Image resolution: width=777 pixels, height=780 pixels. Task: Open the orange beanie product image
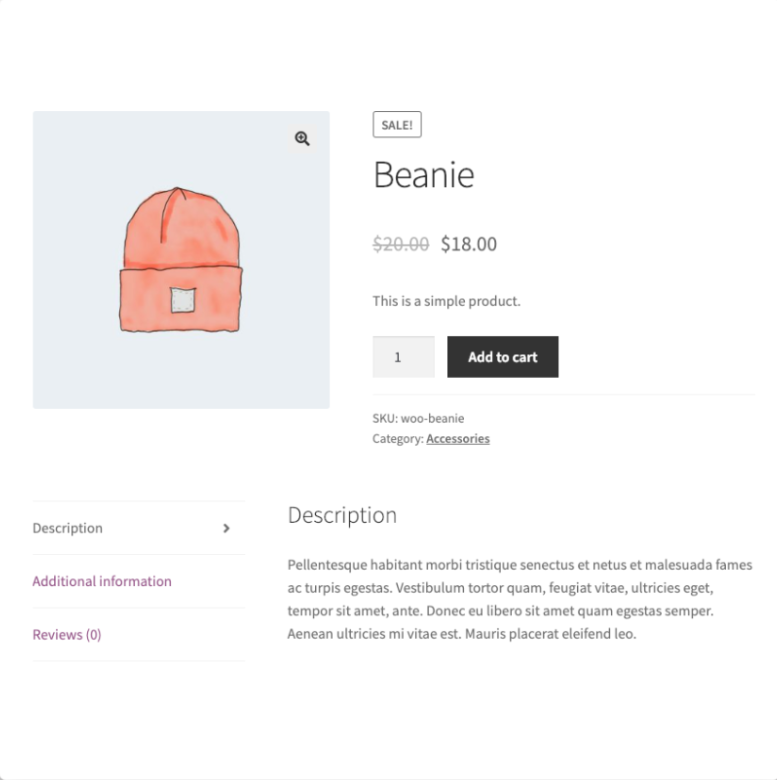pyautogui.click(x=180, y=260)
